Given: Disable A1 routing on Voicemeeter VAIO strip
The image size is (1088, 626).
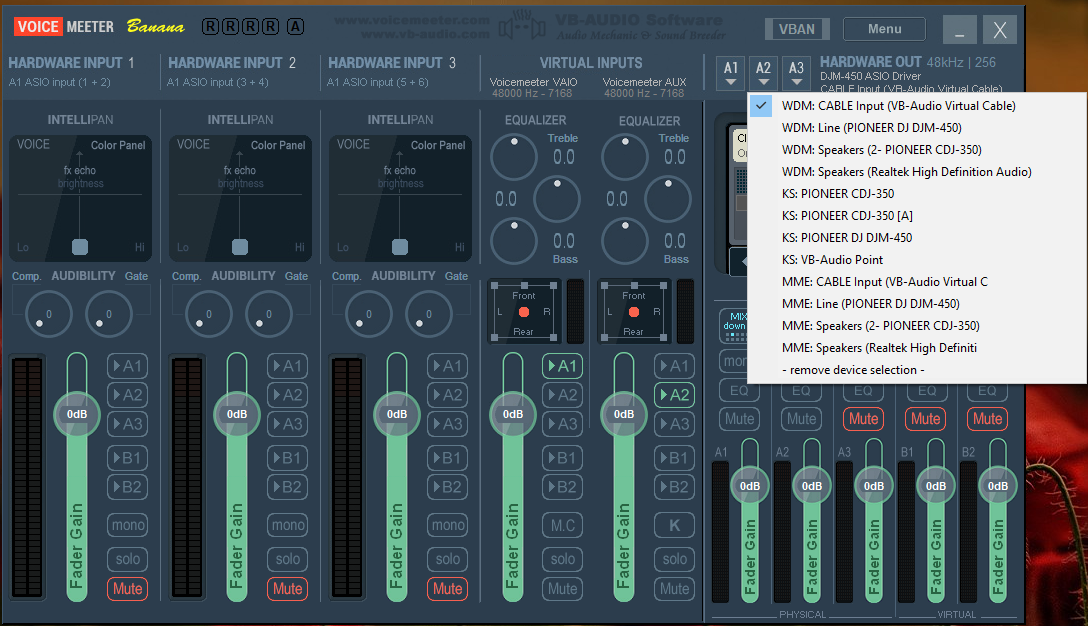Looking at the screenshot, I should [562, 366].
